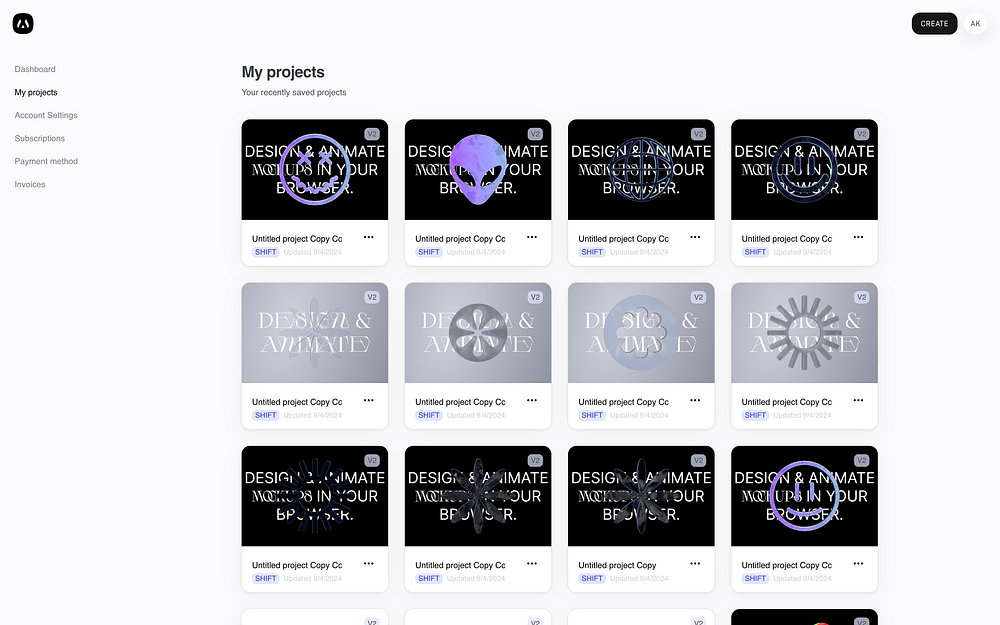Open the three-dot menu for the dark sunburst on black project
This screenshot has height=625, width=1000.
[x=369, y=564]
